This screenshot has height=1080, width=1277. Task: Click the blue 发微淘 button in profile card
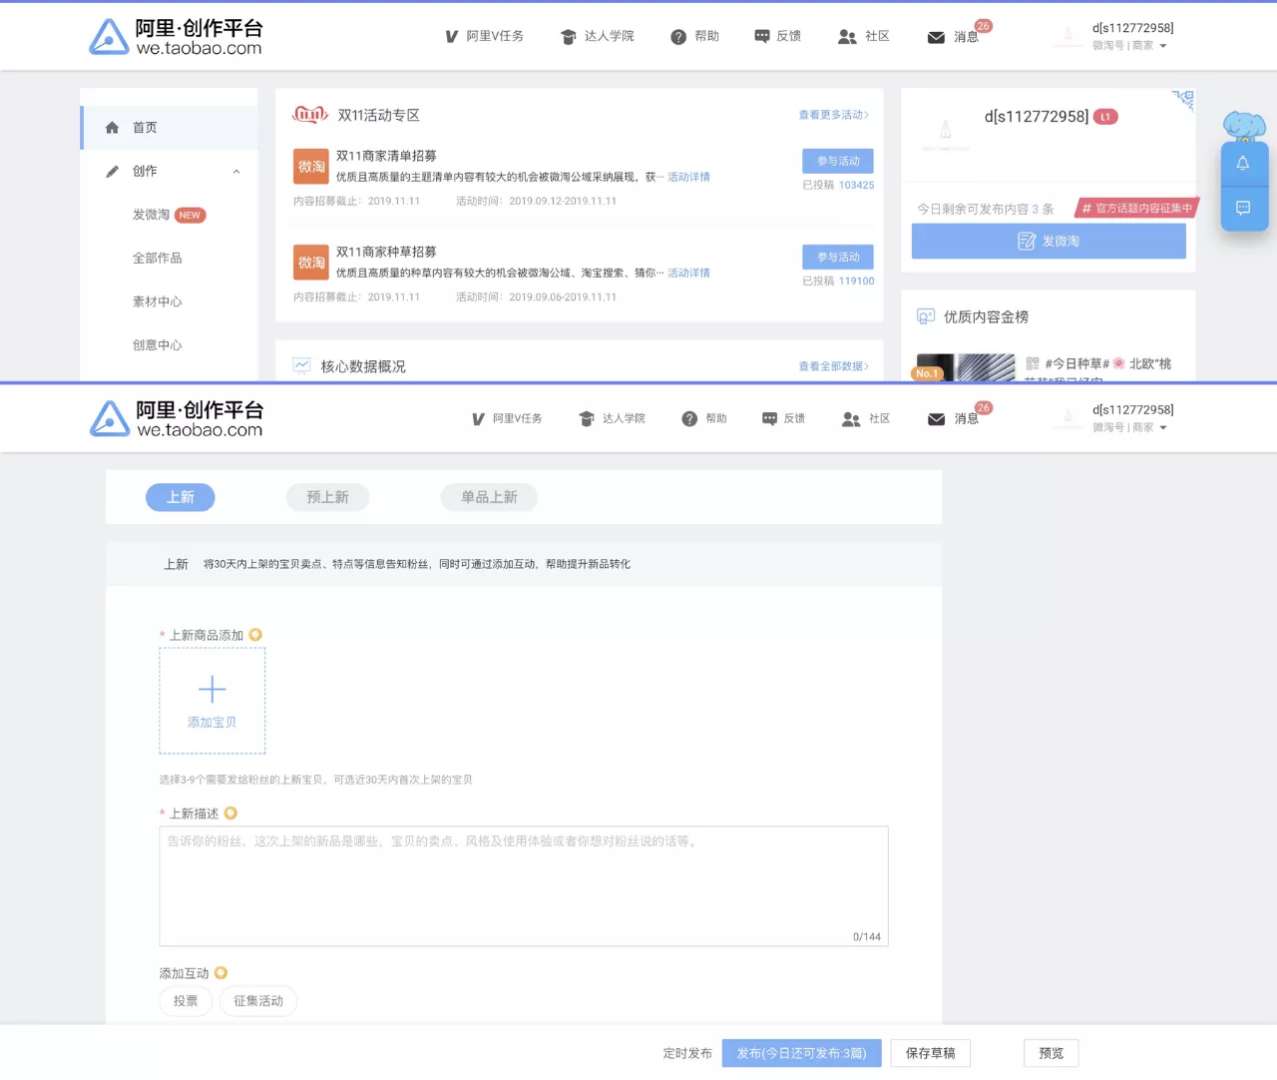(x=1048, y=241)
